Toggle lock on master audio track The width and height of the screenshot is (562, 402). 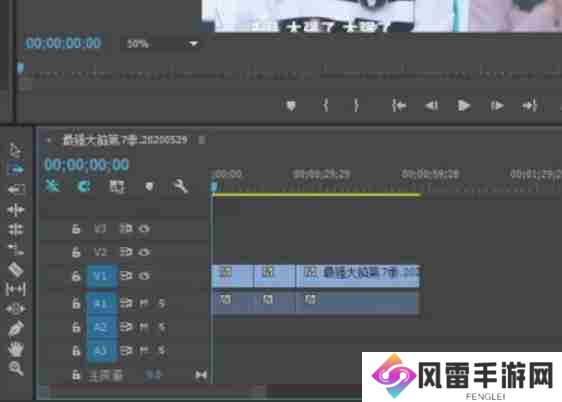[76, 375]
